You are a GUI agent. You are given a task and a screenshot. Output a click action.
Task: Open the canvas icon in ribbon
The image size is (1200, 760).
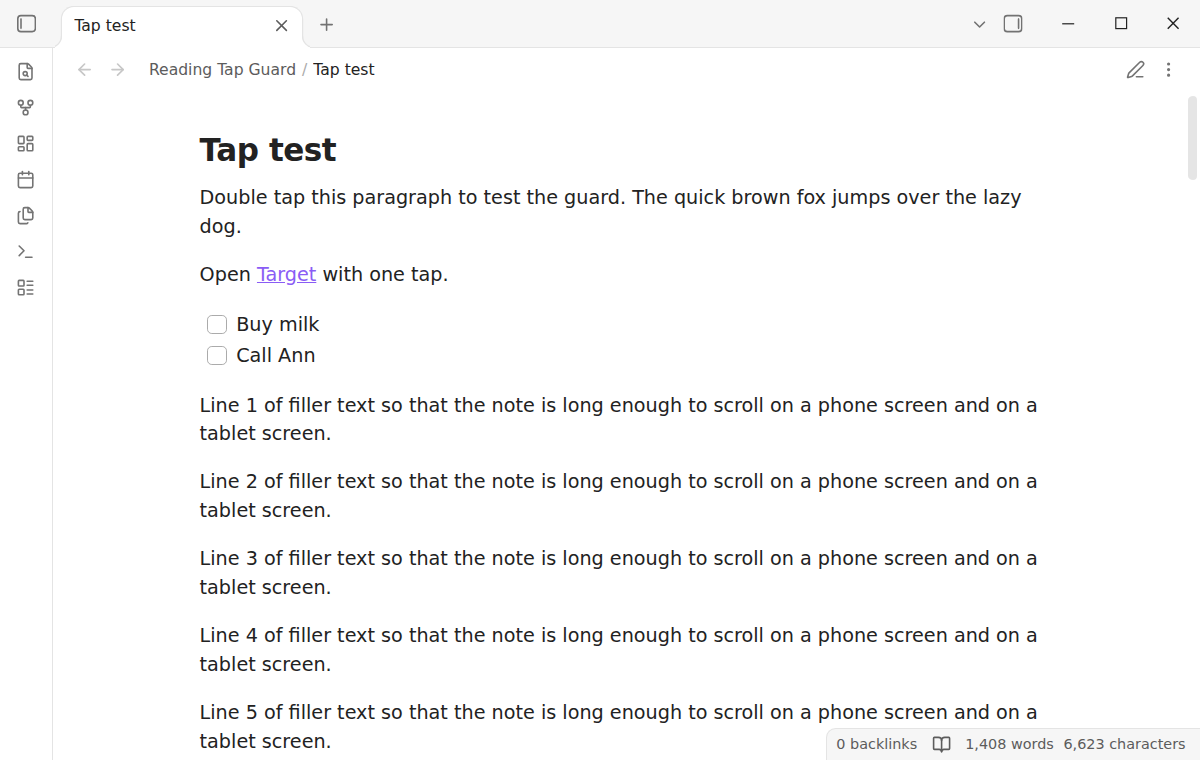[x=26, y=144]
